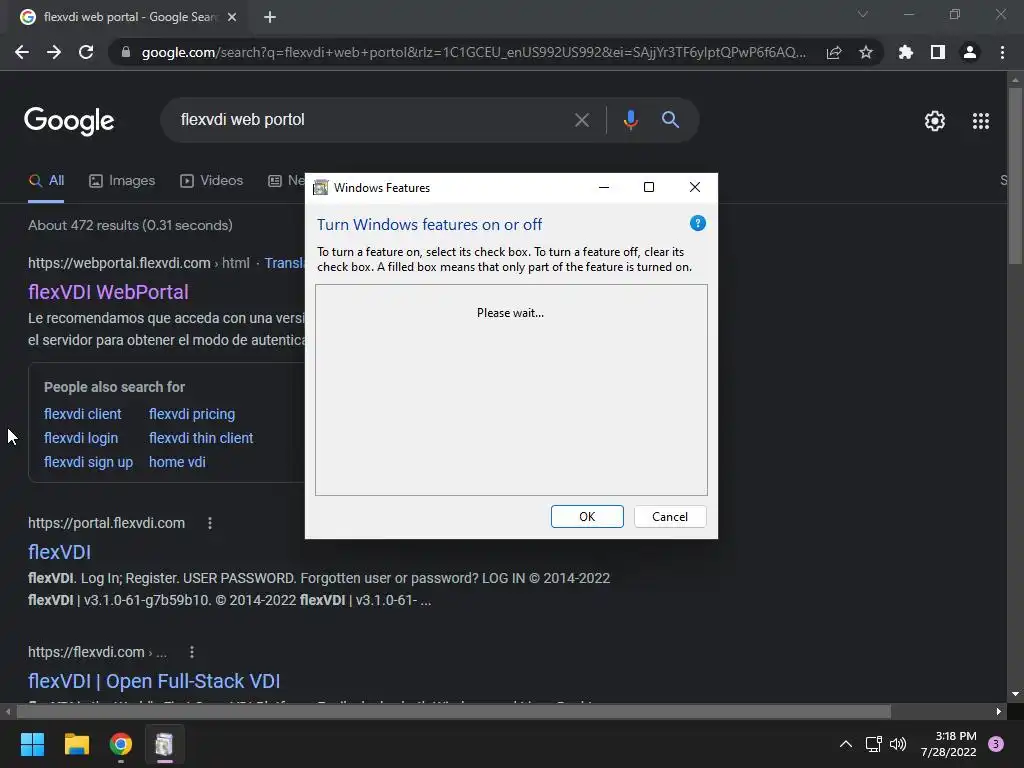Click the horizontal page scrollbar thumb
This screenshot has width=1024, height=768.
[x=453, y=711]
